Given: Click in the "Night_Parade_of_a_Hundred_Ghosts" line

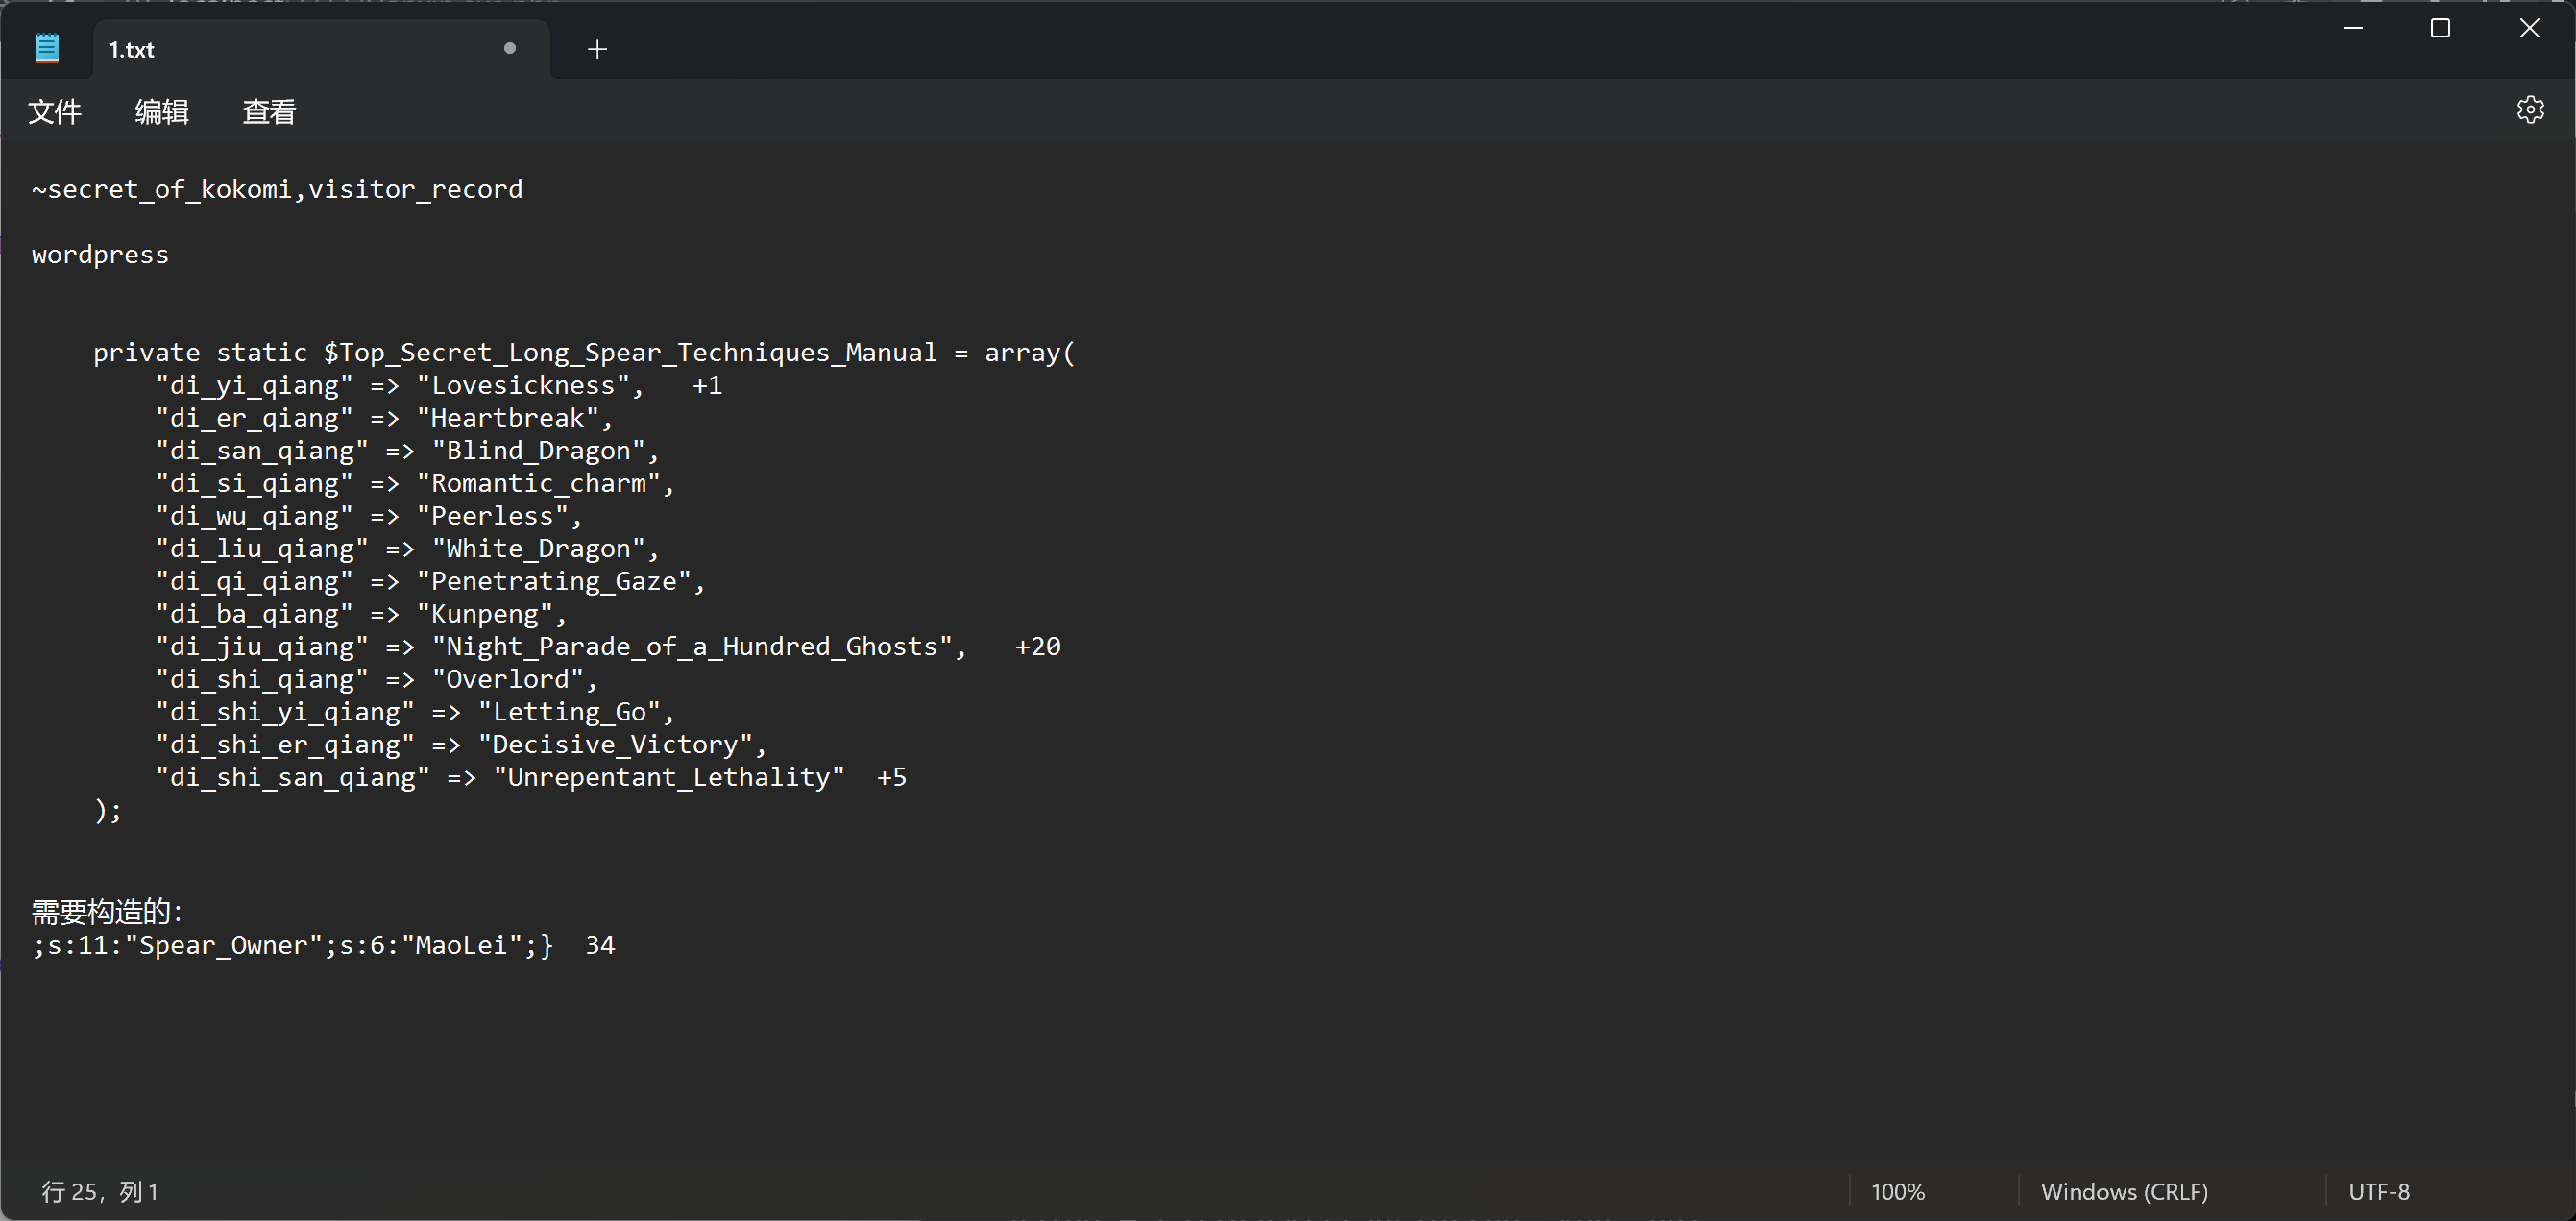Looking at the screenshot, I should [x=690, y=647].
